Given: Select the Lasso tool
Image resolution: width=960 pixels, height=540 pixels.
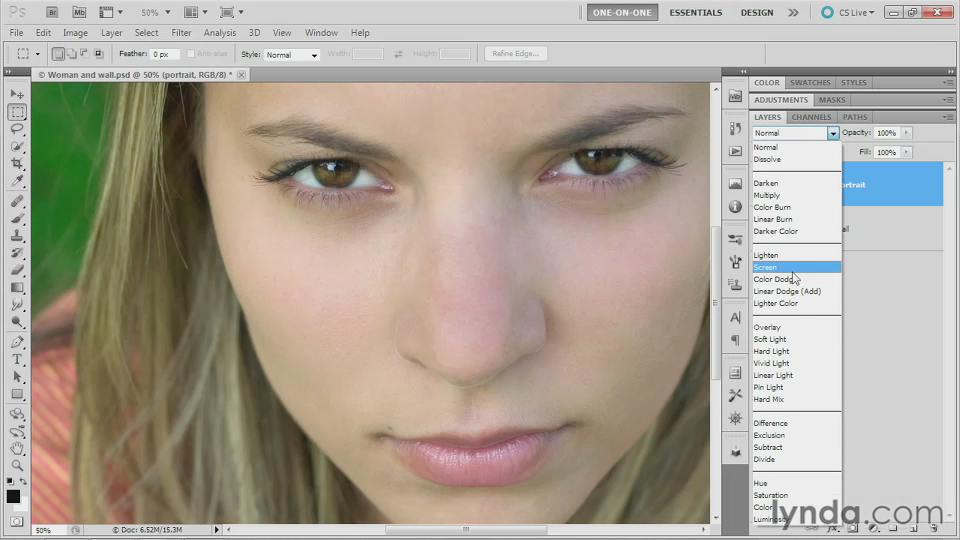Looking at the screenshot, I should point(17,129).
